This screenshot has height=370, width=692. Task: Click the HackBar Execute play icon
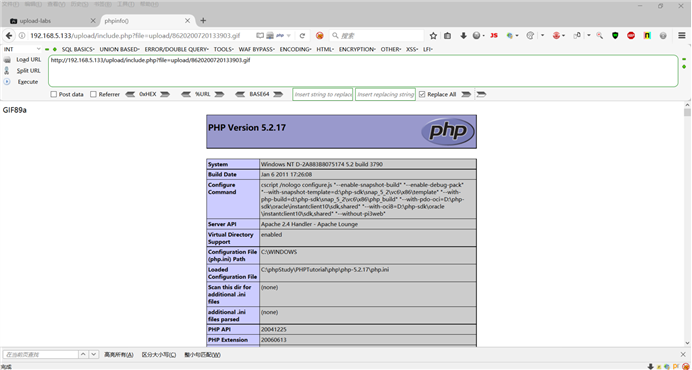point(7,82)
